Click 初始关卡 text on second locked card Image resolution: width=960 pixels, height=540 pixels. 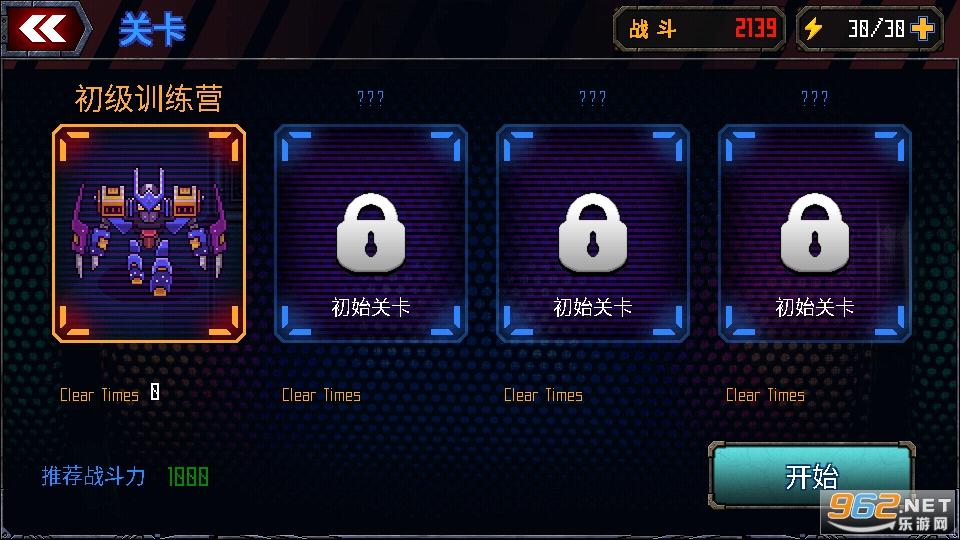[x=370, y=307]
